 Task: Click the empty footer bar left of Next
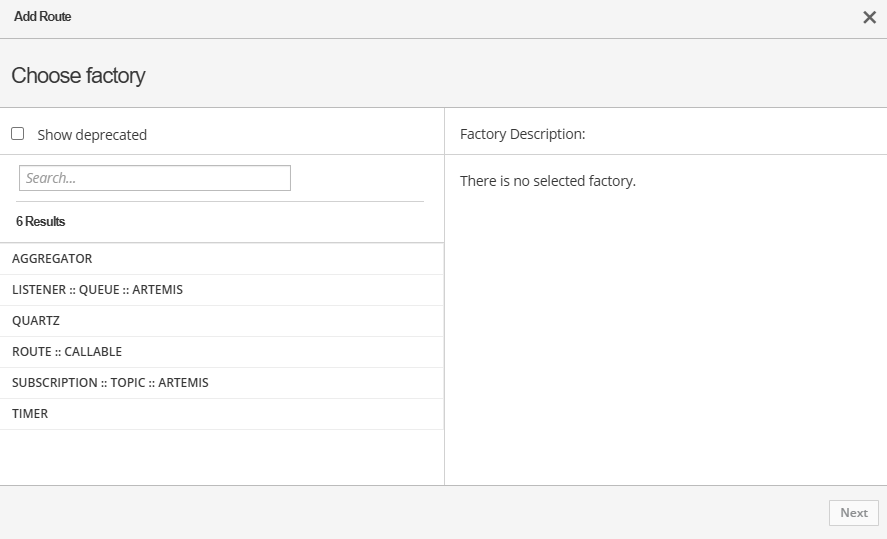click(400, 512)
